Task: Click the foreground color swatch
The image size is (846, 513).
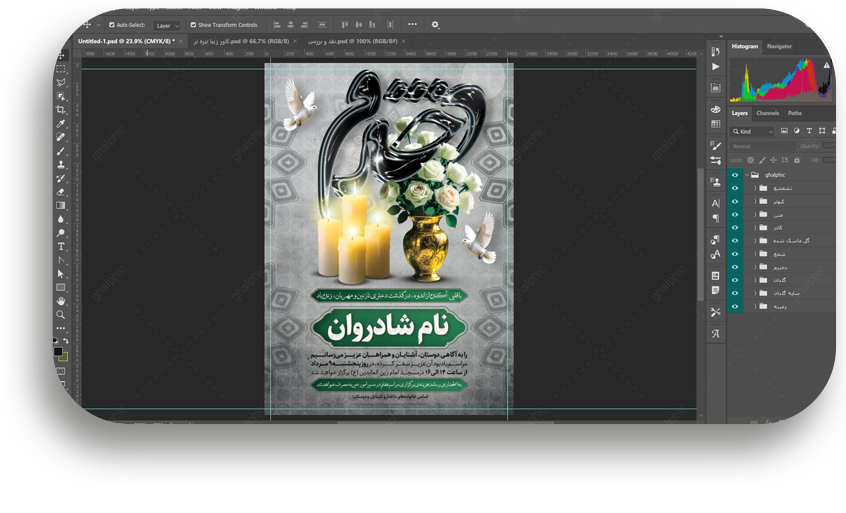Action: [58, 342]
